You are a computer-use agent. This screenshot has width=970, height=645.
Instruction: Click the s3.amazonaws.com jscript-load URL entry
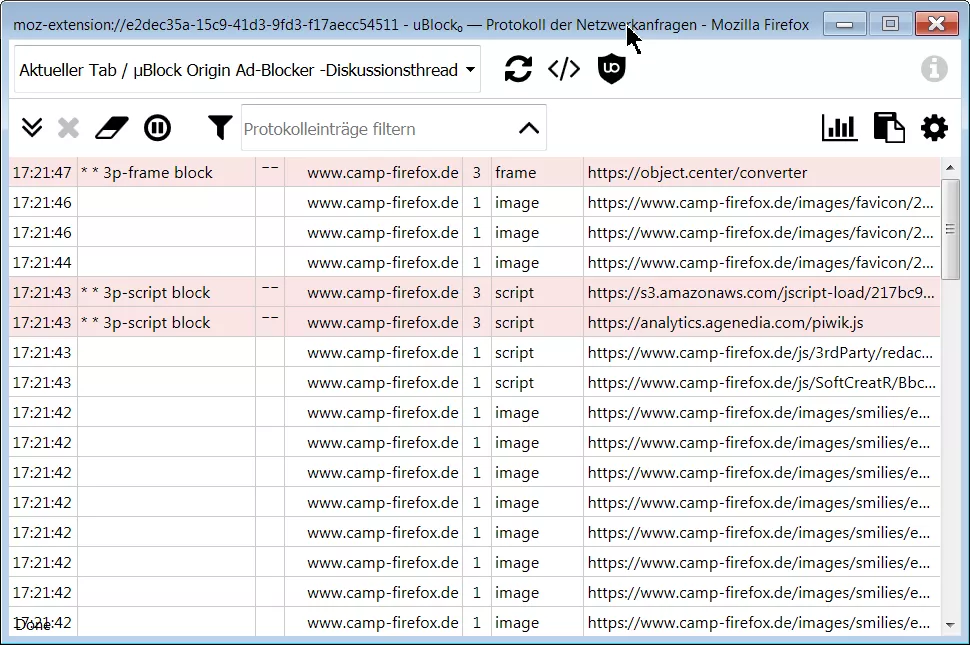point(761,293)
